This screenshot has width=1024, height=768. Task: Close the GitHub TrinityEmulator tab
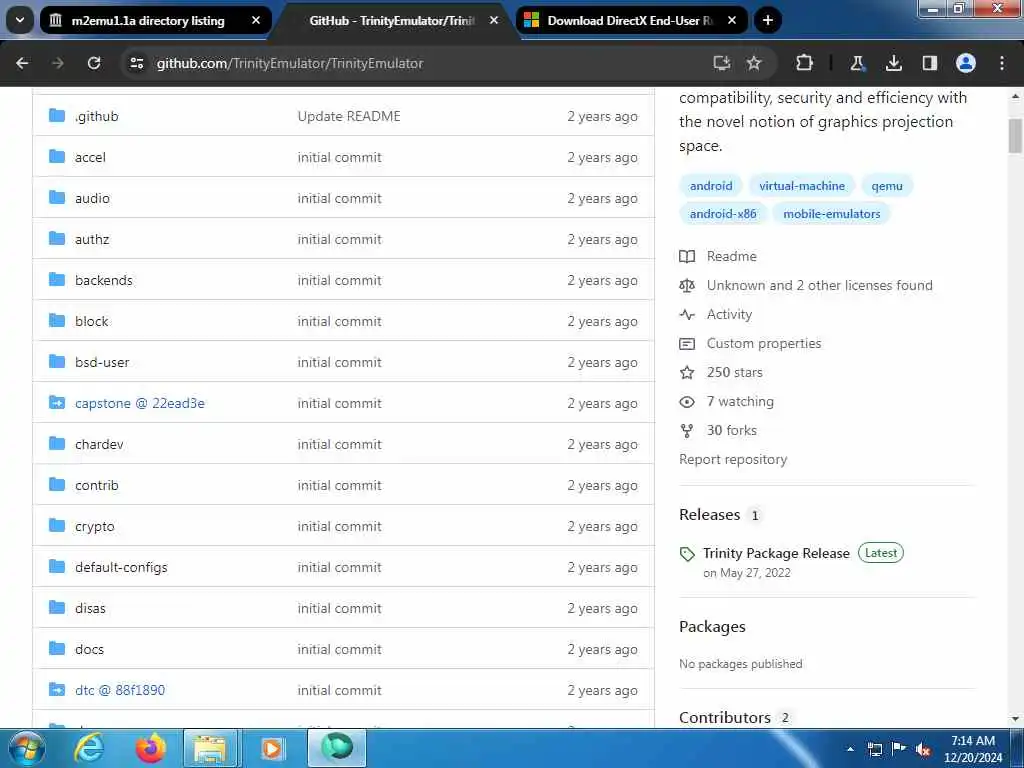[494, 20]
